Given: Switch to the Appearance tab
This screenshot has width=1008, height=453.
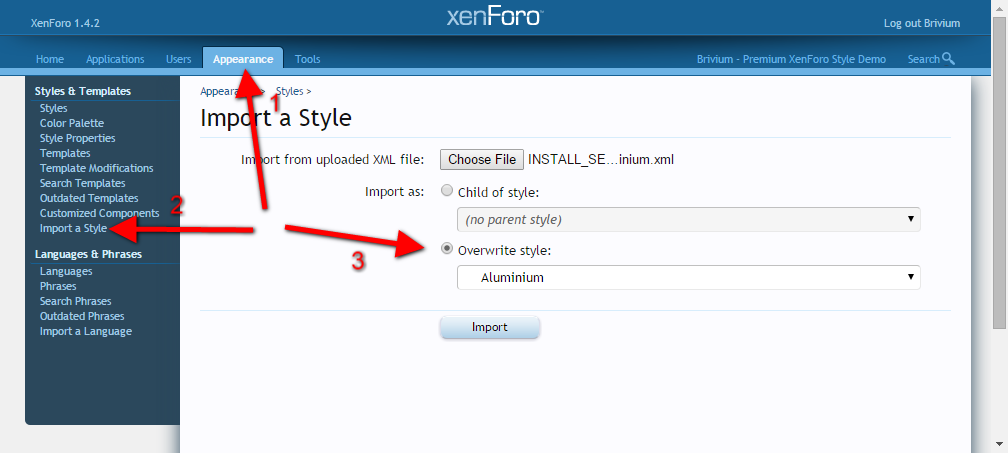Looking at the screenshot, I should [243, 58].
